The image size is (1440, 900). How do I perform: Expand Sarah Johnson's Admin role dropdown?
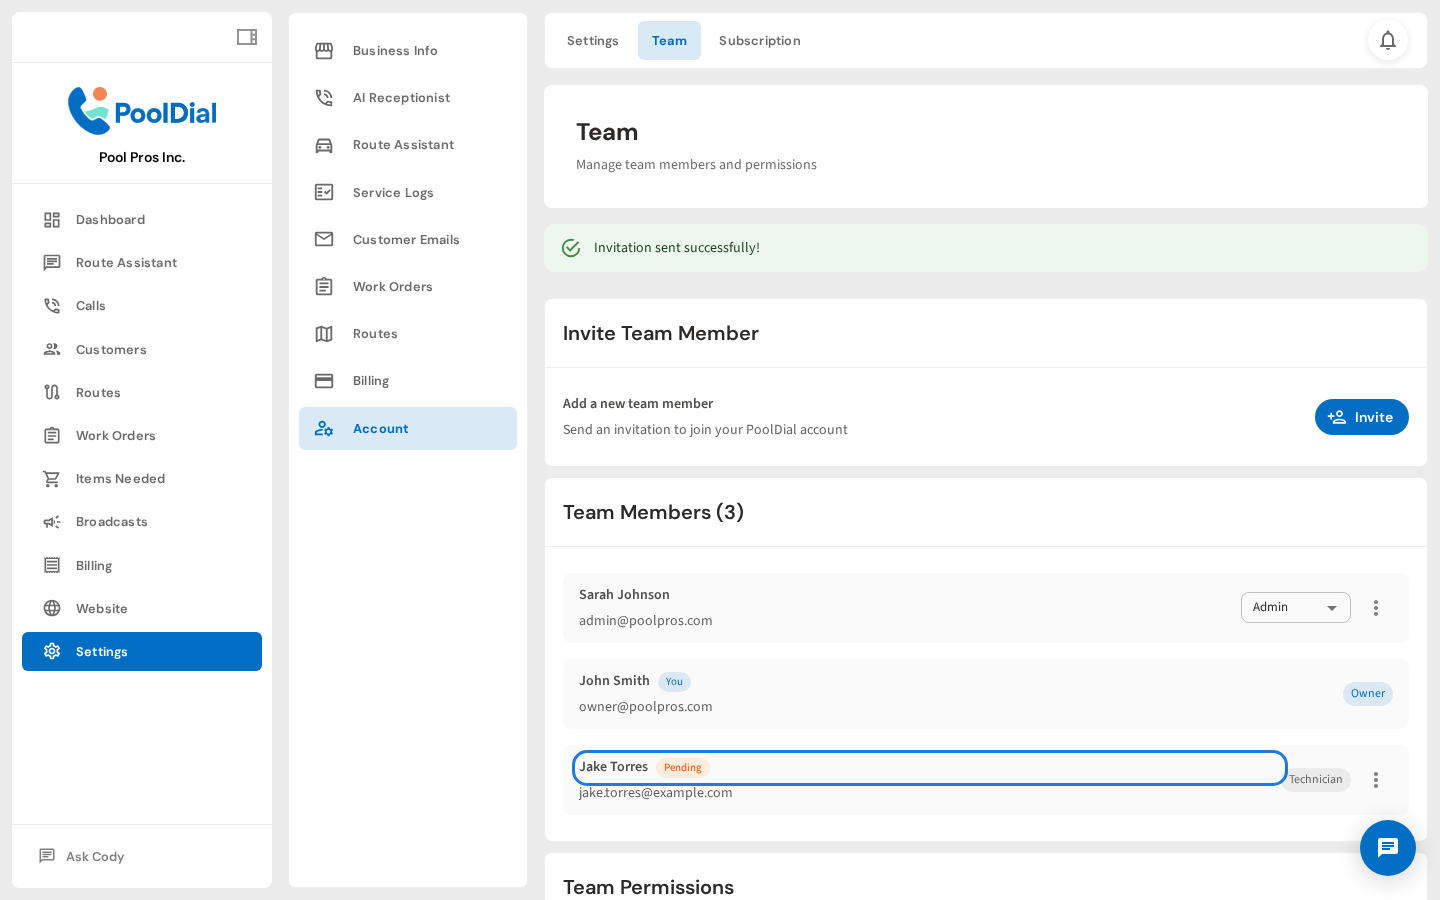coord(1295,608)
